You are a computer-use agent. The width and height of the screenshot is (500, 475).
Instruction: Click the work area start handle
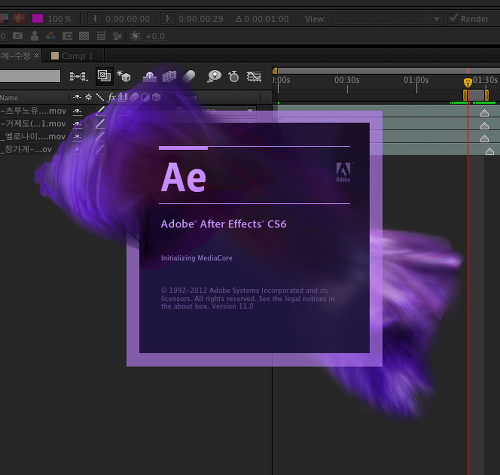click(465, 95)
